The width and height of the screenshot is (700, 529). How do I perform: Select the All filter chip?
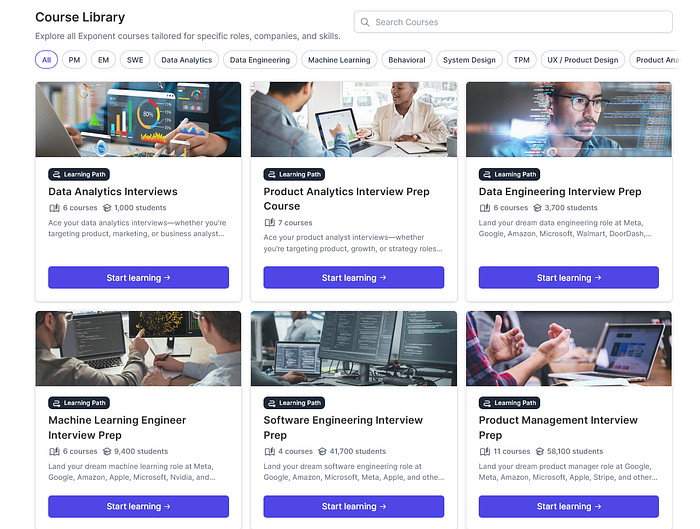pos(46,60)
